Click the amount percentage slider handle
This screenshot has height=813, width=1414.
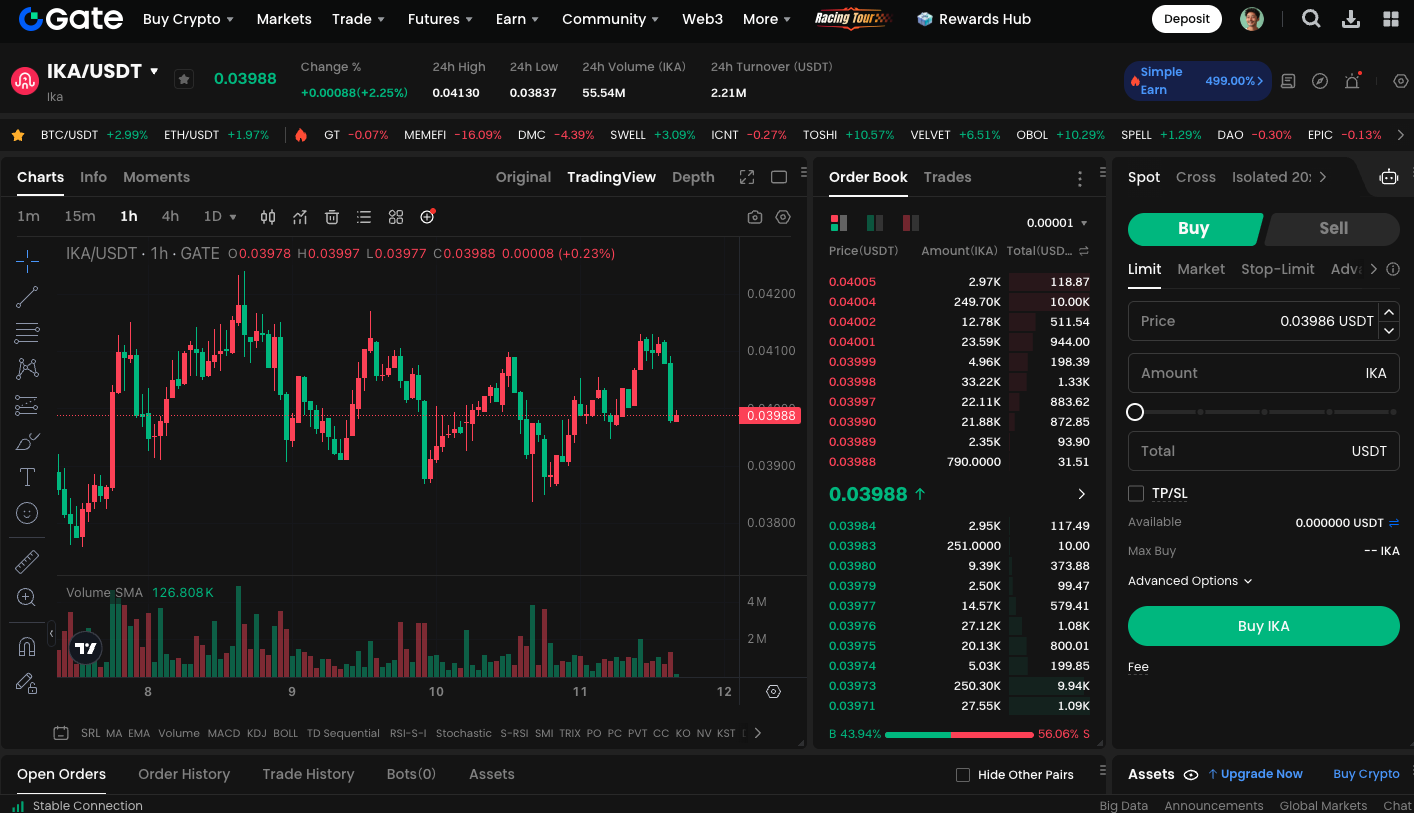coord(1135,412)
